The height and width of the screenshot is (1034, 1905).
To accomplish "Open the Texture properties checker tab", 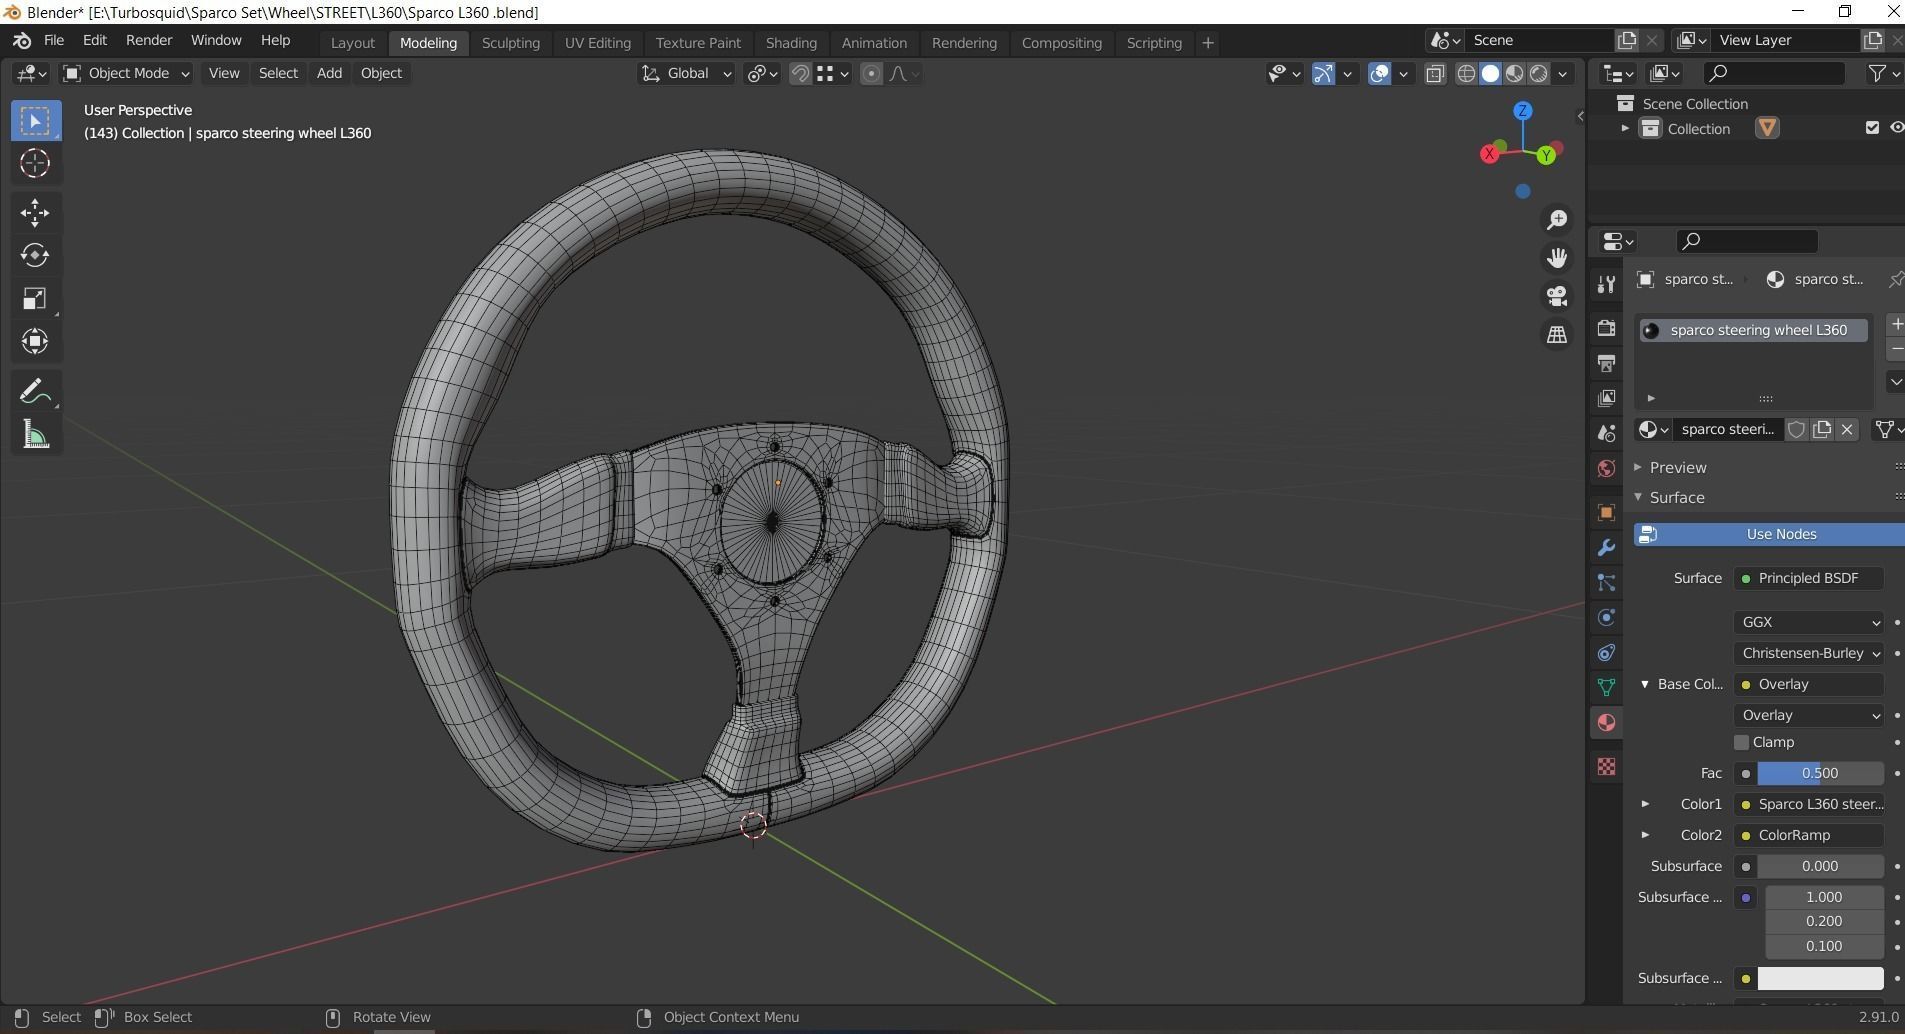I will tap(1606, 766).
